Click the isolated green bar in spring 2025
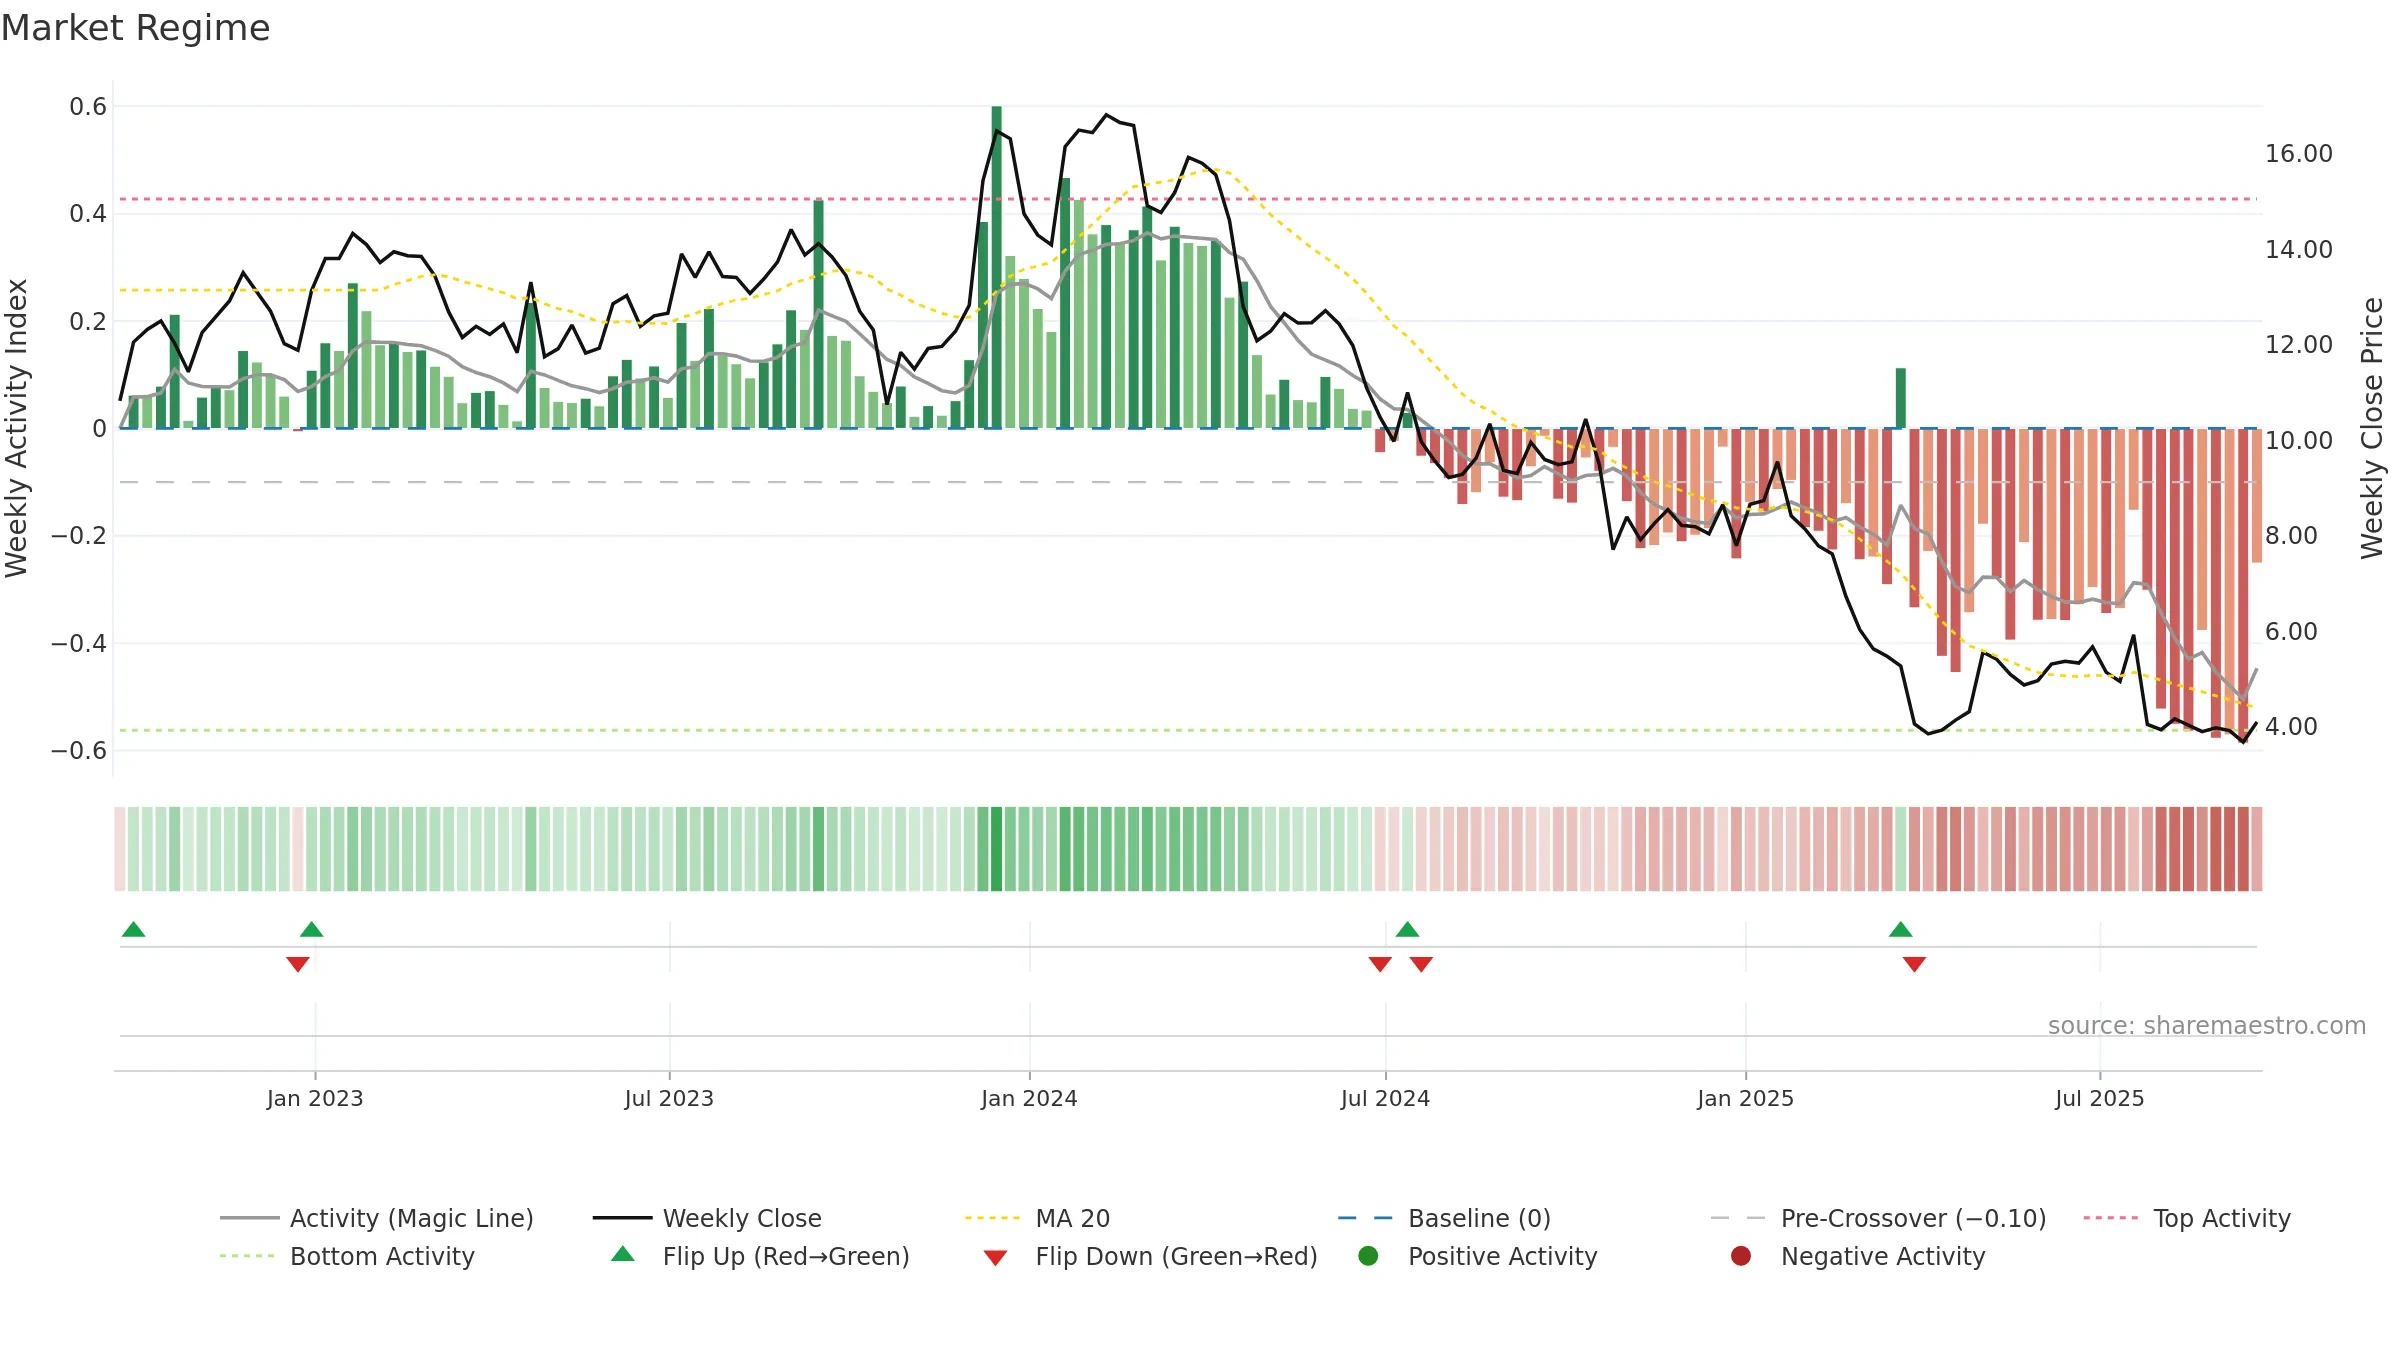 tap(1901, 398)
